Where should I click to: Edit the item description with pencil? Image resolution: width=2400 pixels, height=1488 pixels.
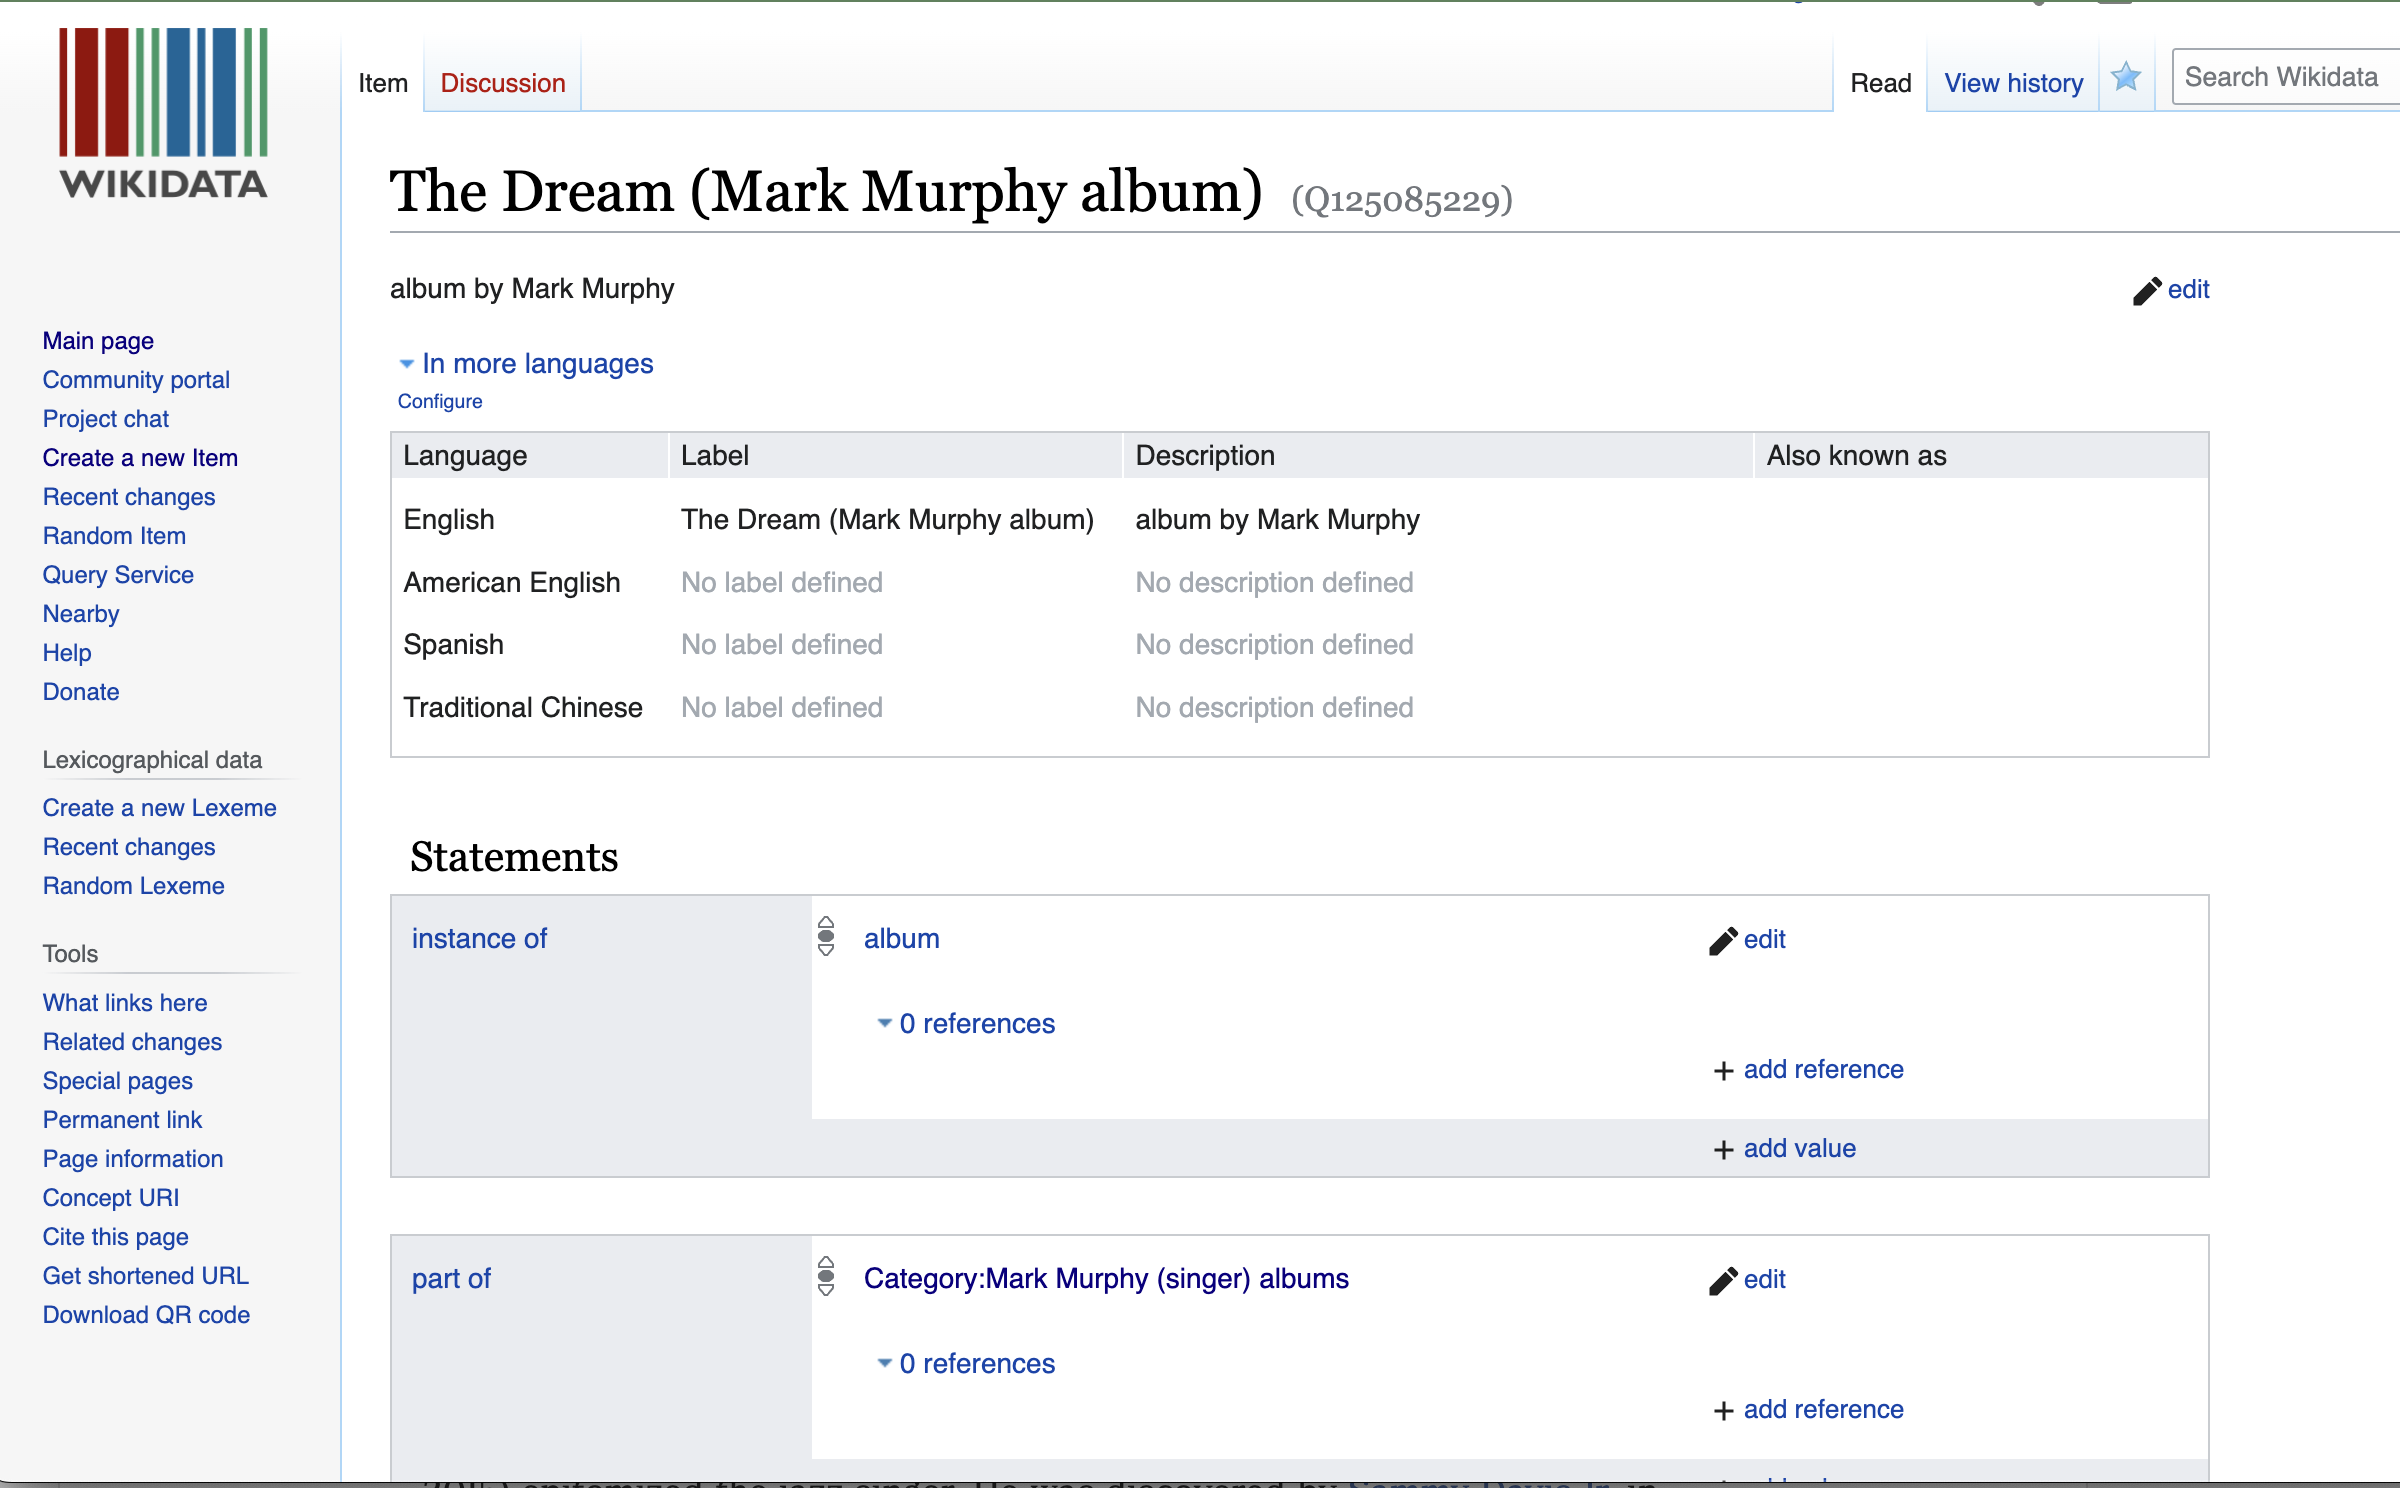[x=2171, y=290]
